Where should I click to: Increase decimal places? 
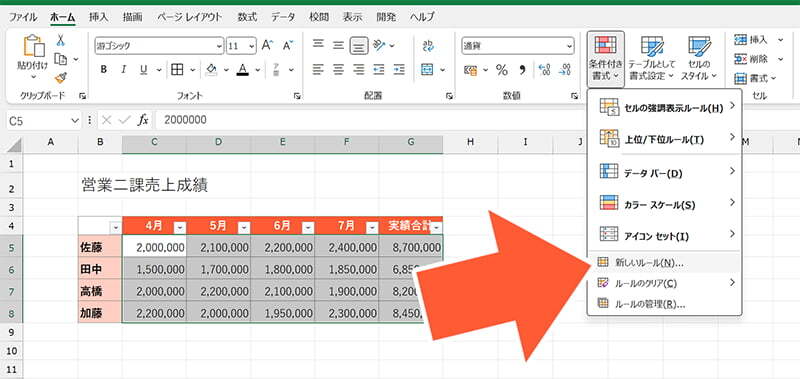tap(544, 70)
